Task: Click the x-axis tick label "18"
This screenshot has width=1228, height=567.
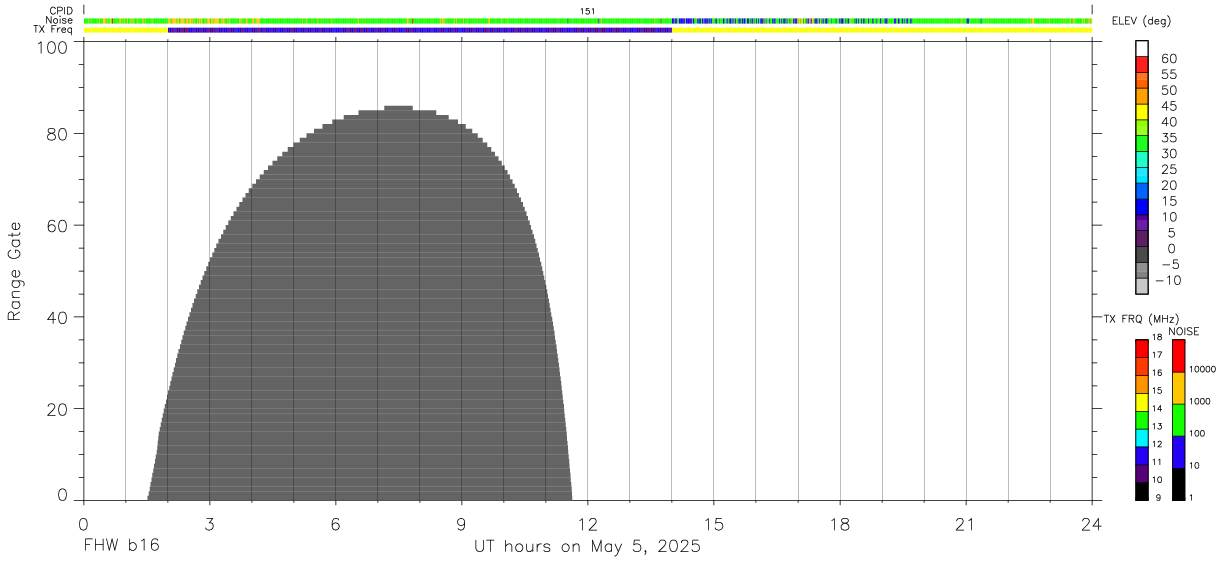Action: pyautogui.click(x=840, y=523)
